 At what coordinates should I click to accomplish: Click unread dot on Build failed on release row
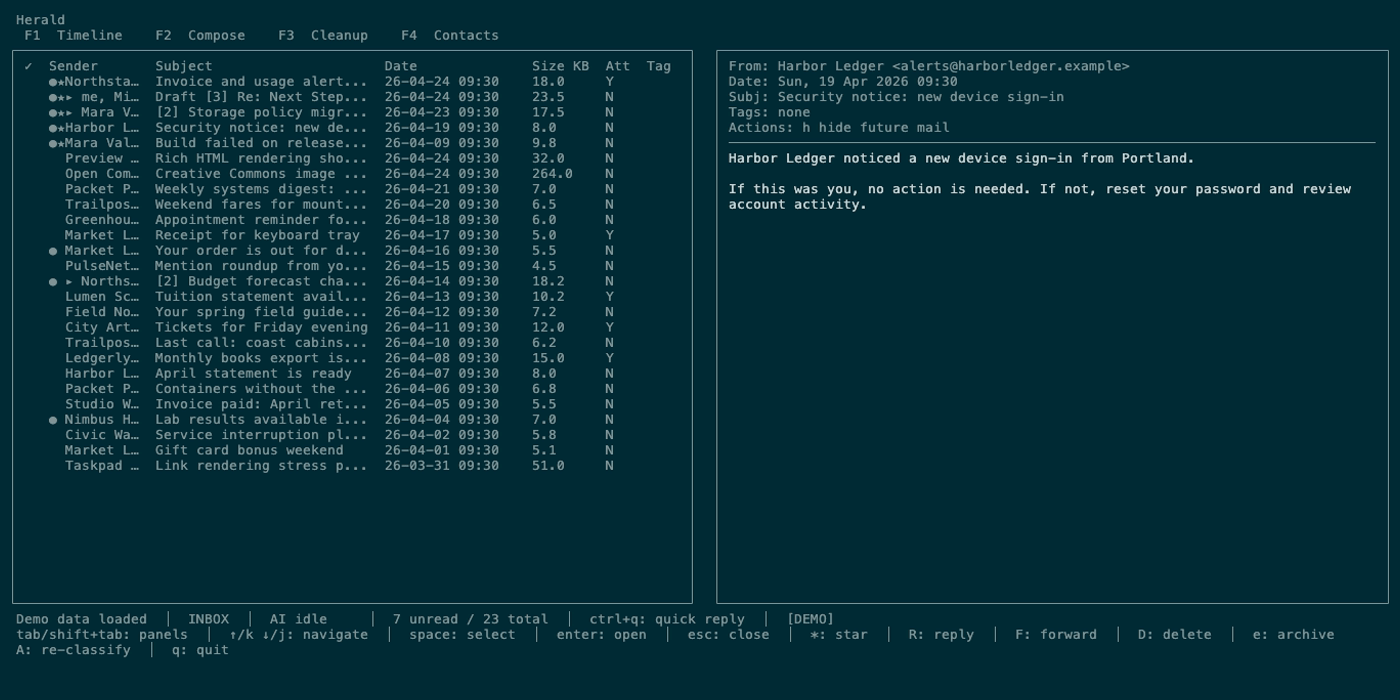pos(53,143)
